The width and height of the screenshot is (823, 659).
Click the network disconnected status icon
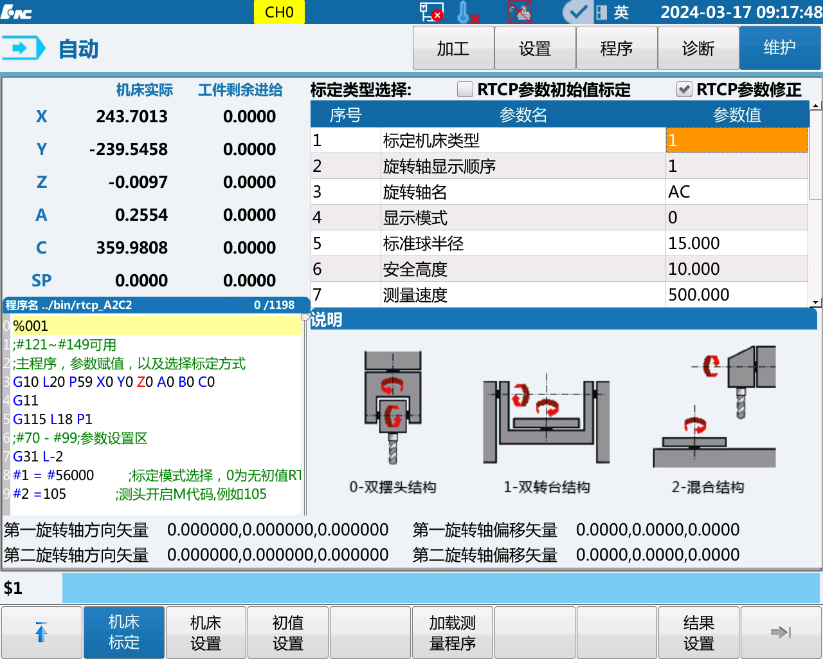[x=431, y=12]
